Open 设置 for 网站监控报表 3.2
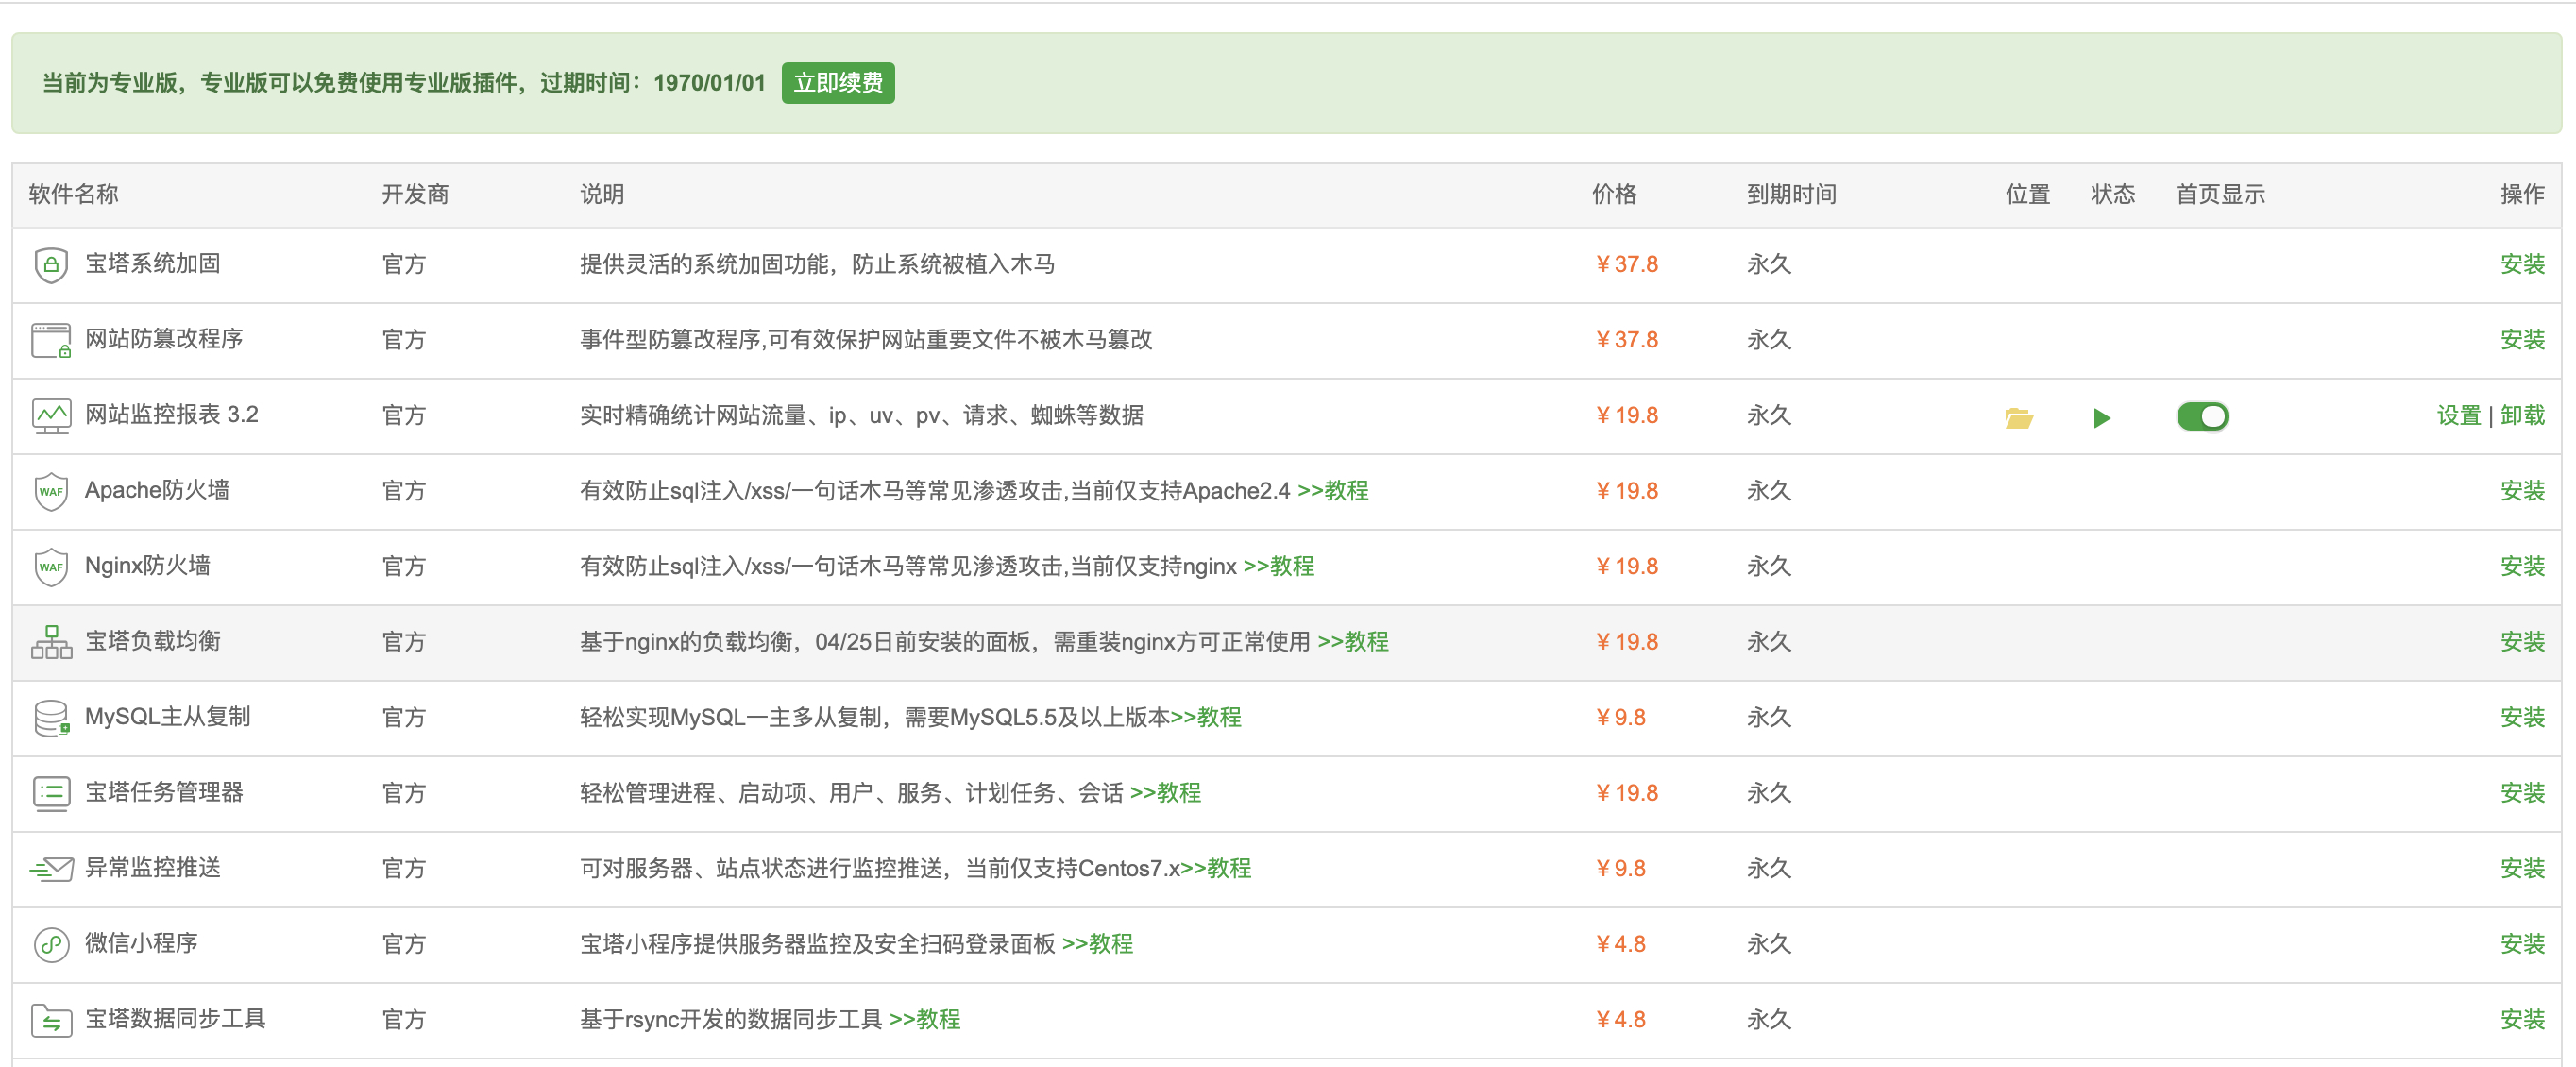The width and height of the screenshot is (2576, 1067). point(2458,415)
